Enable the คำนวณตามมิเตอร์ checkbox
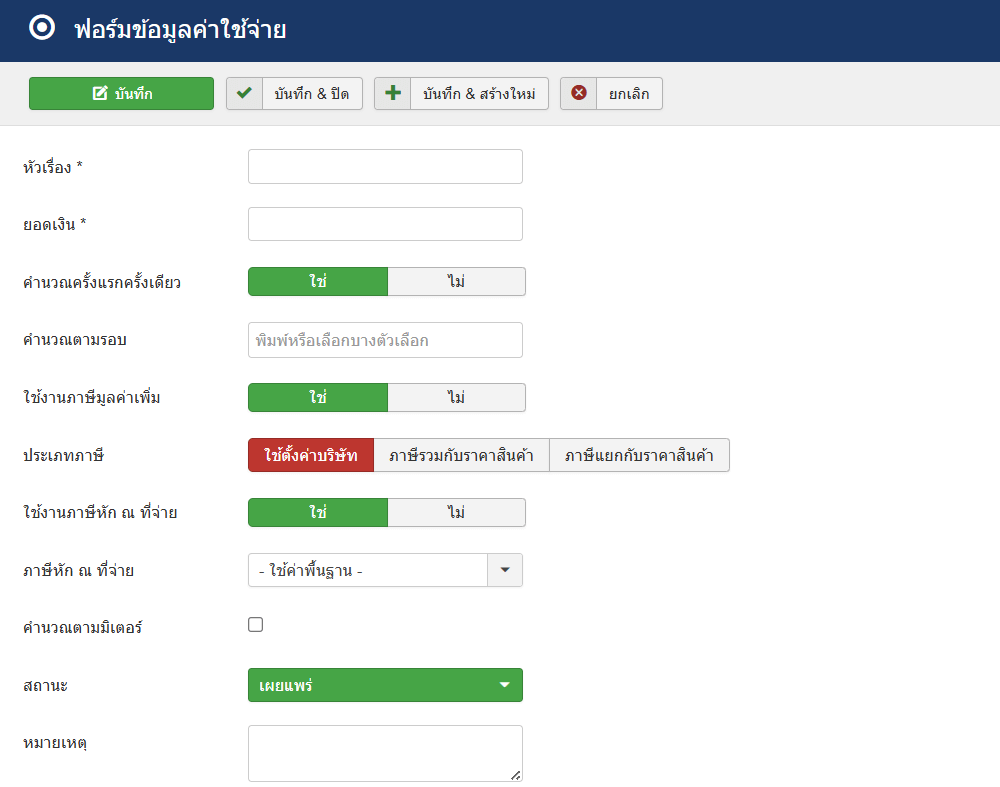Viewport: 1000px width, 787px height. [x=256, y=624]
